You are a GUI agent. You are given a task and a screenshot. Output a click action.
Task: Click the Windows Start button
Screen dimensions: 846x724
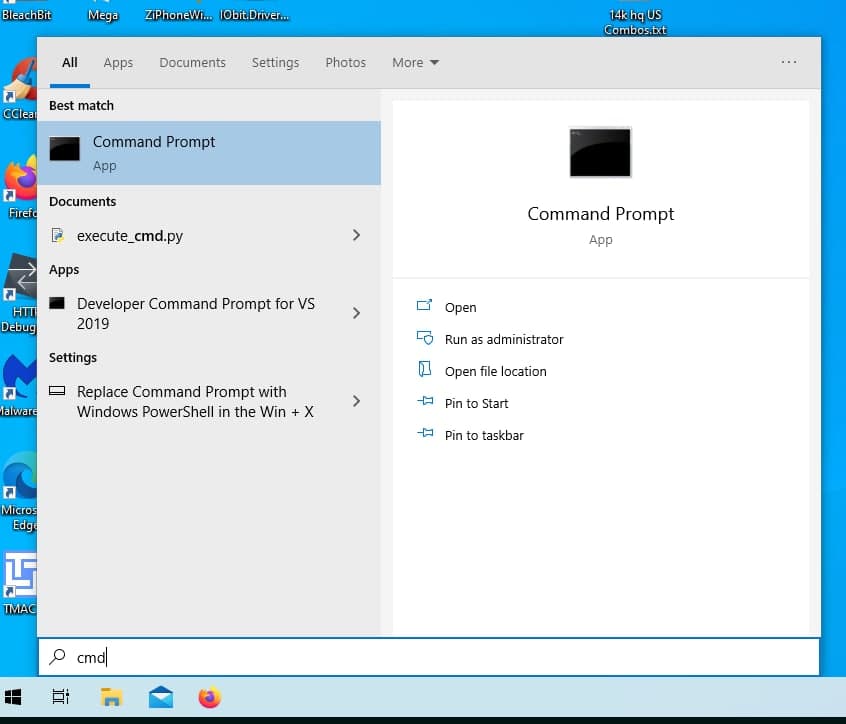click(x=14, y=697)
